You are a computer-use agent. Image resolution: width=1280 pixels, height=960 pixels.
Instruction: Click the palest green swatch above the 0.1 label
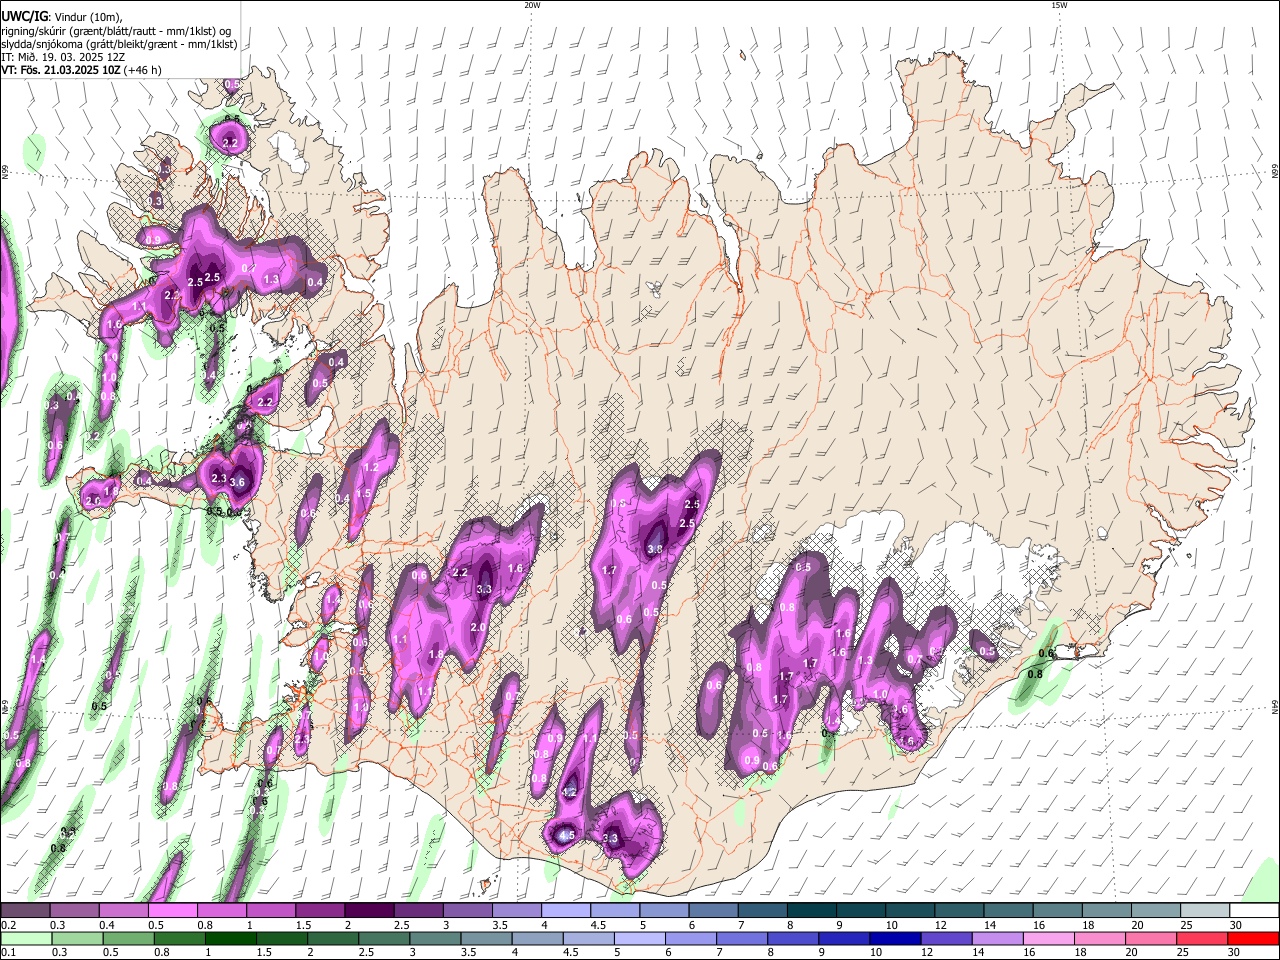pyautogui.click(x=25, y=938)
